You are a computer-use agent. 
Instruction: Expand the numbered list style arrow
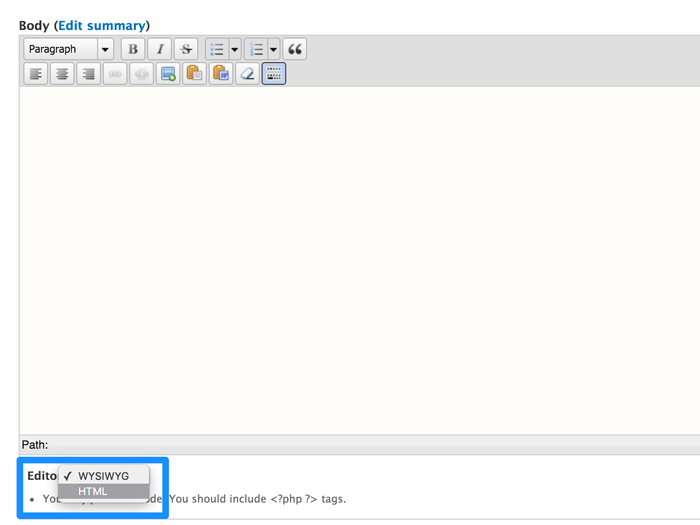tap(274, 49)
